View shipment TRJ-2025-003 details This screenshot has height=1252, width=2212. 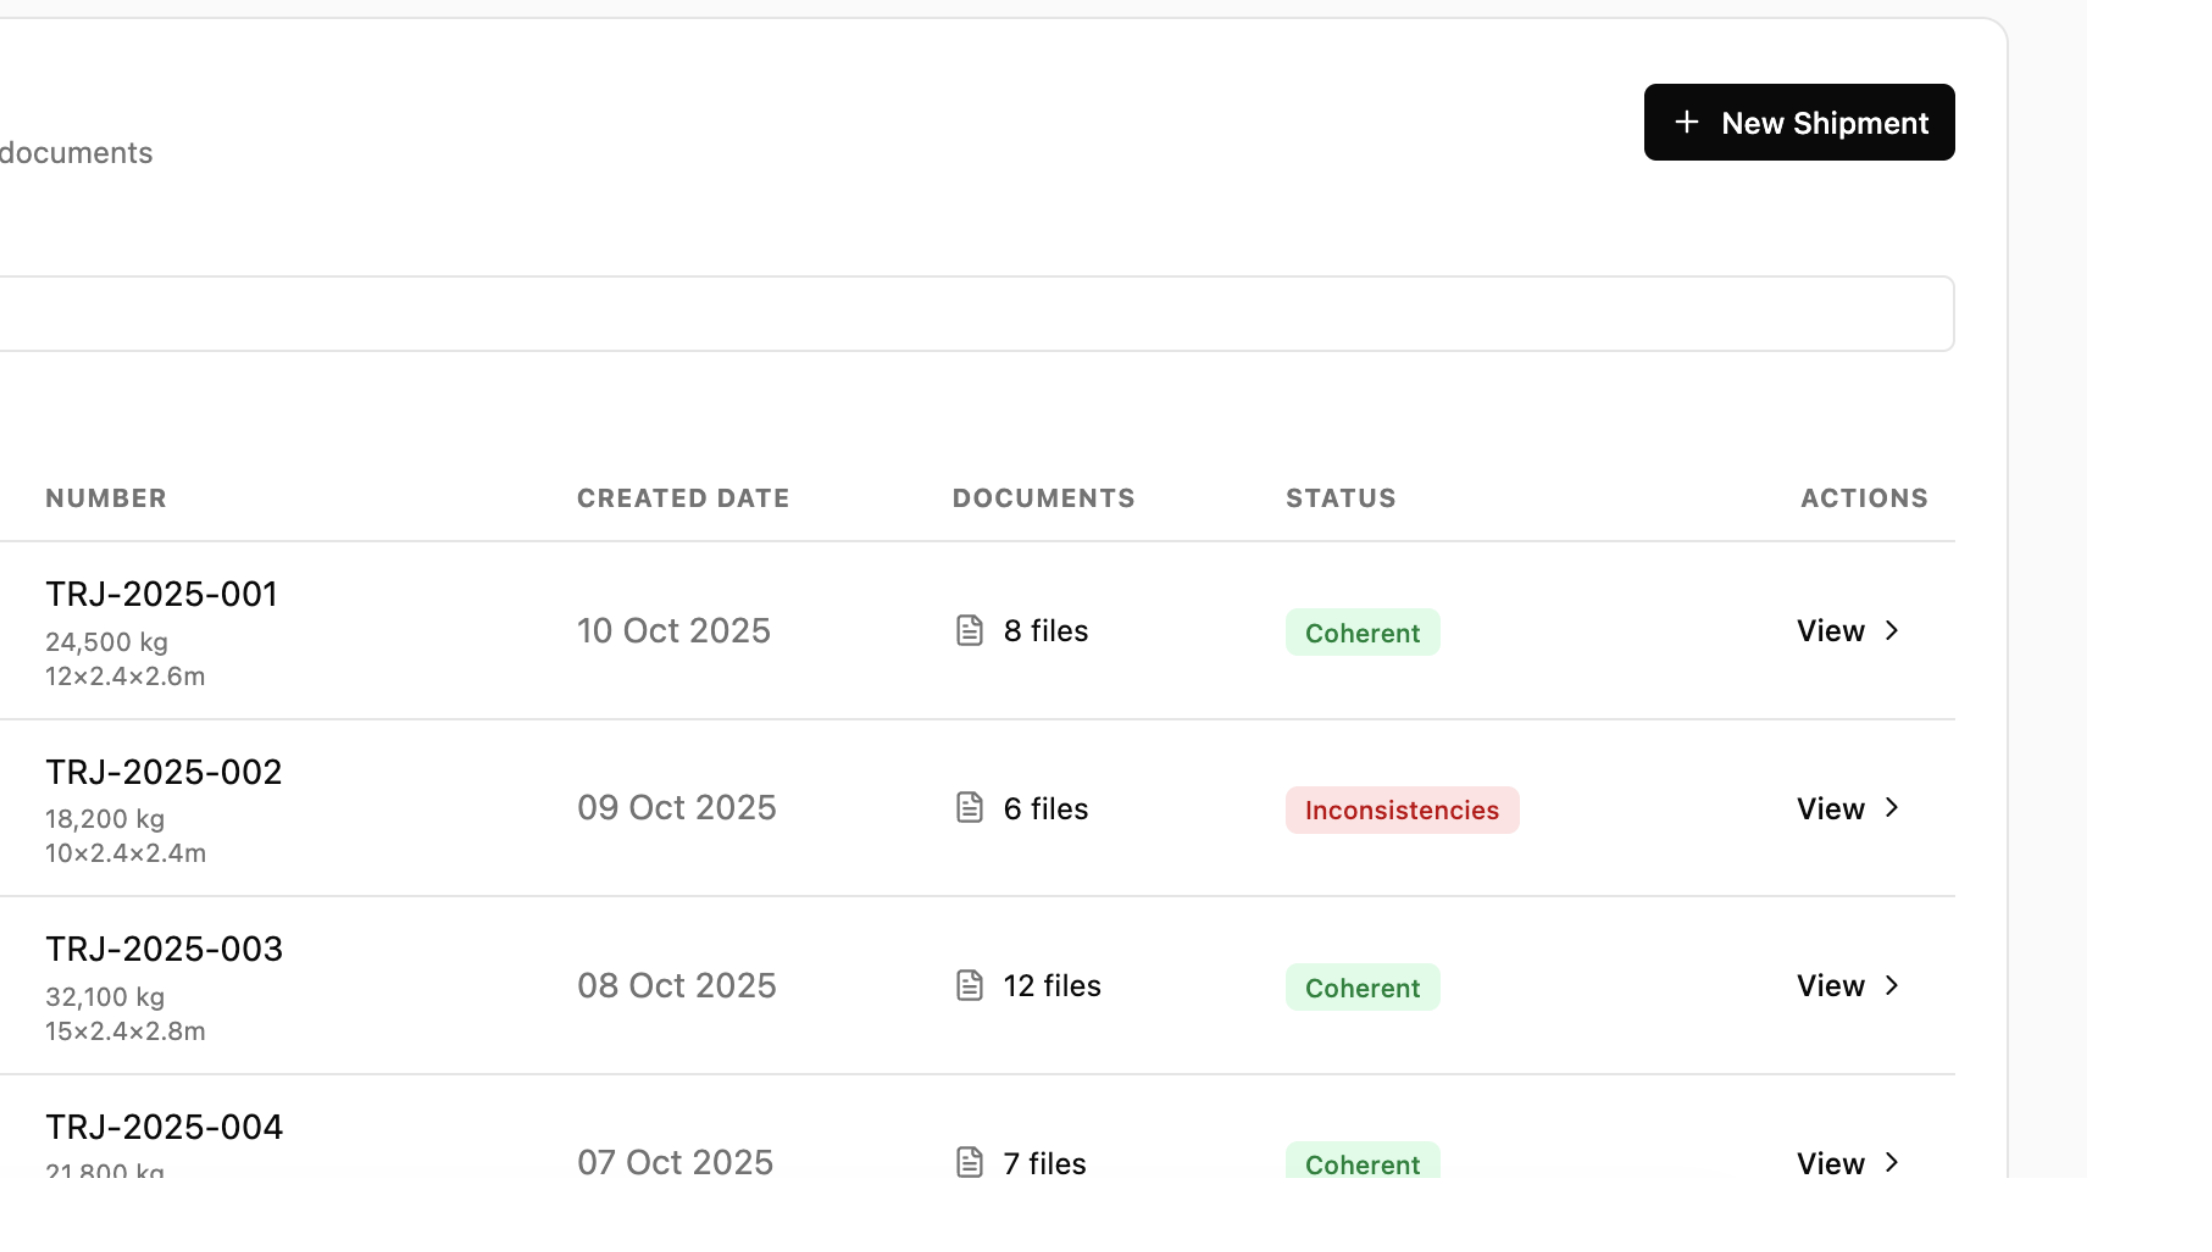1830,985
